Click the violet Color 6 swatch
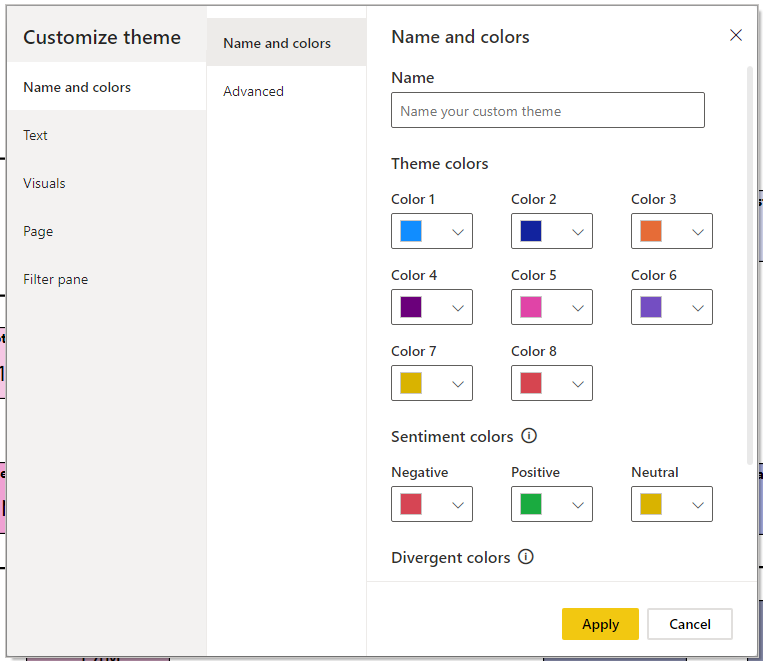Screen dimensions: 763x661 651,307
